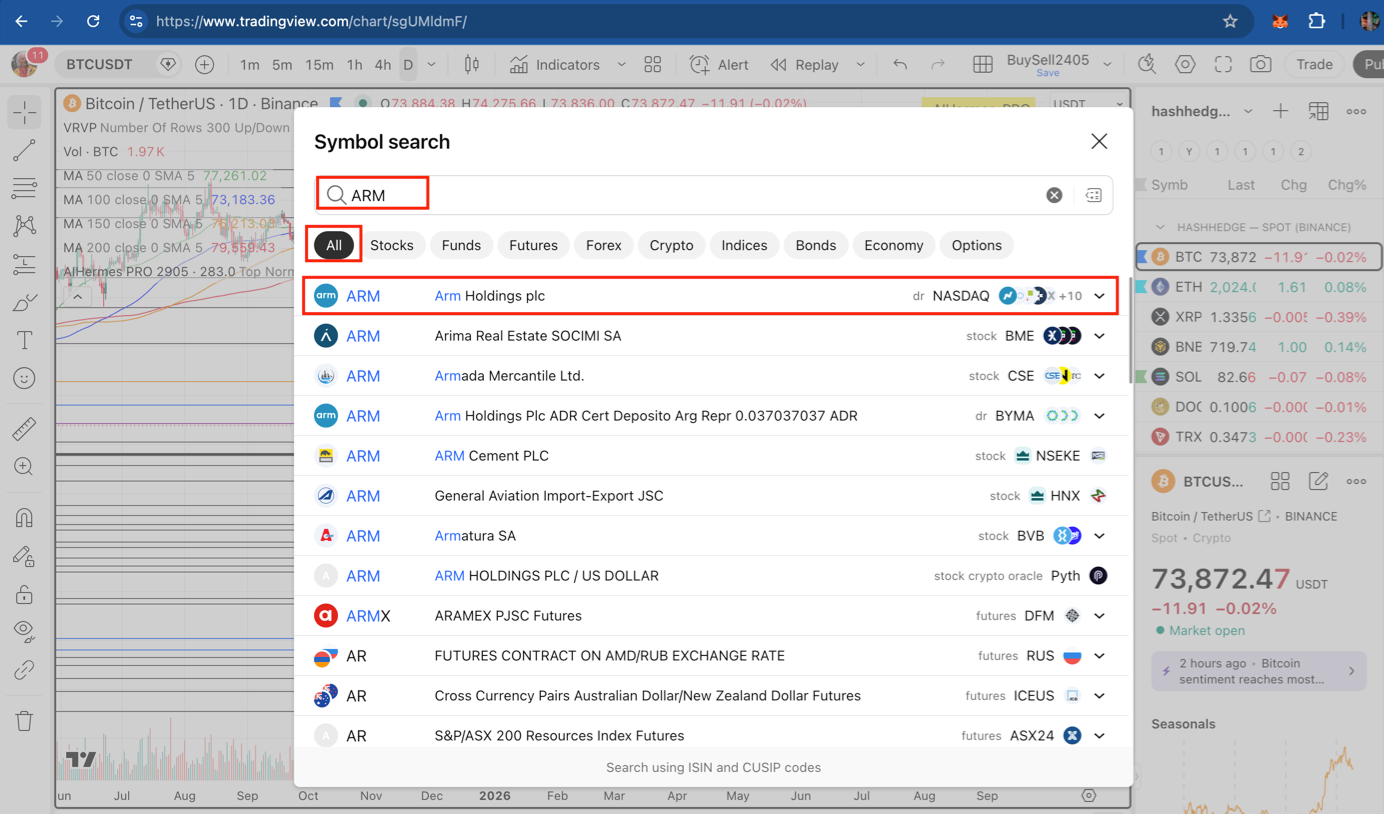Toggle hide all drawings eye icon
1385x814 pixels.
click(x=24, y=632)
